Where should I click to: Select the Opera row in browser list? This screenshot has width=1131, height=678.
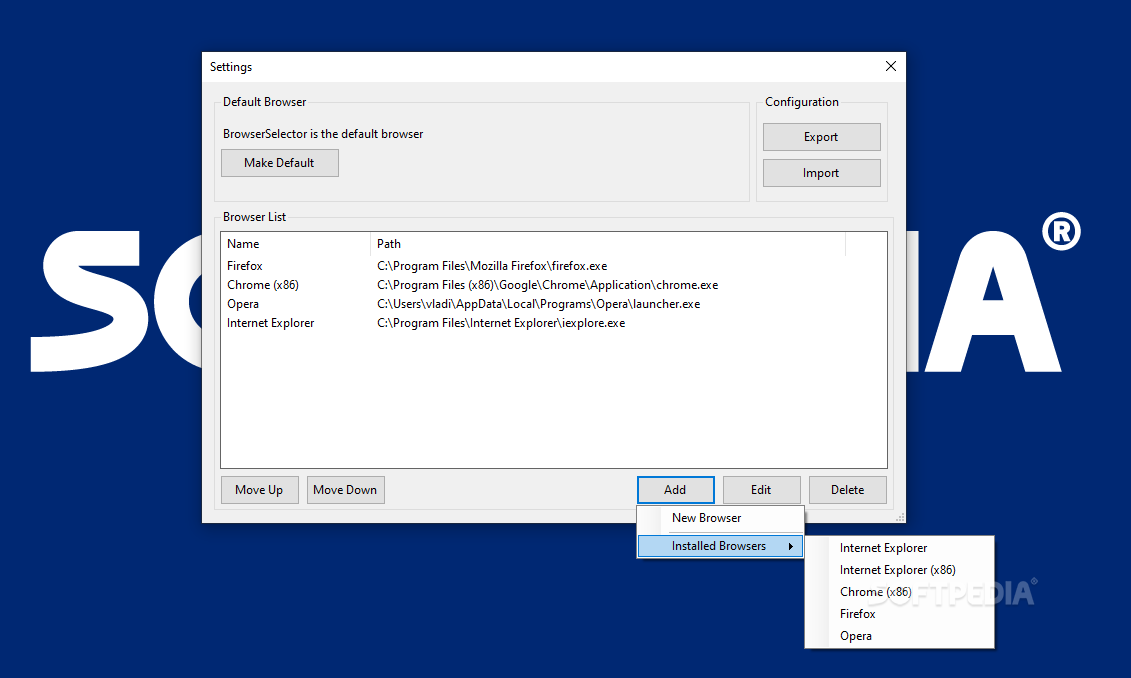(x=553, y=304)
